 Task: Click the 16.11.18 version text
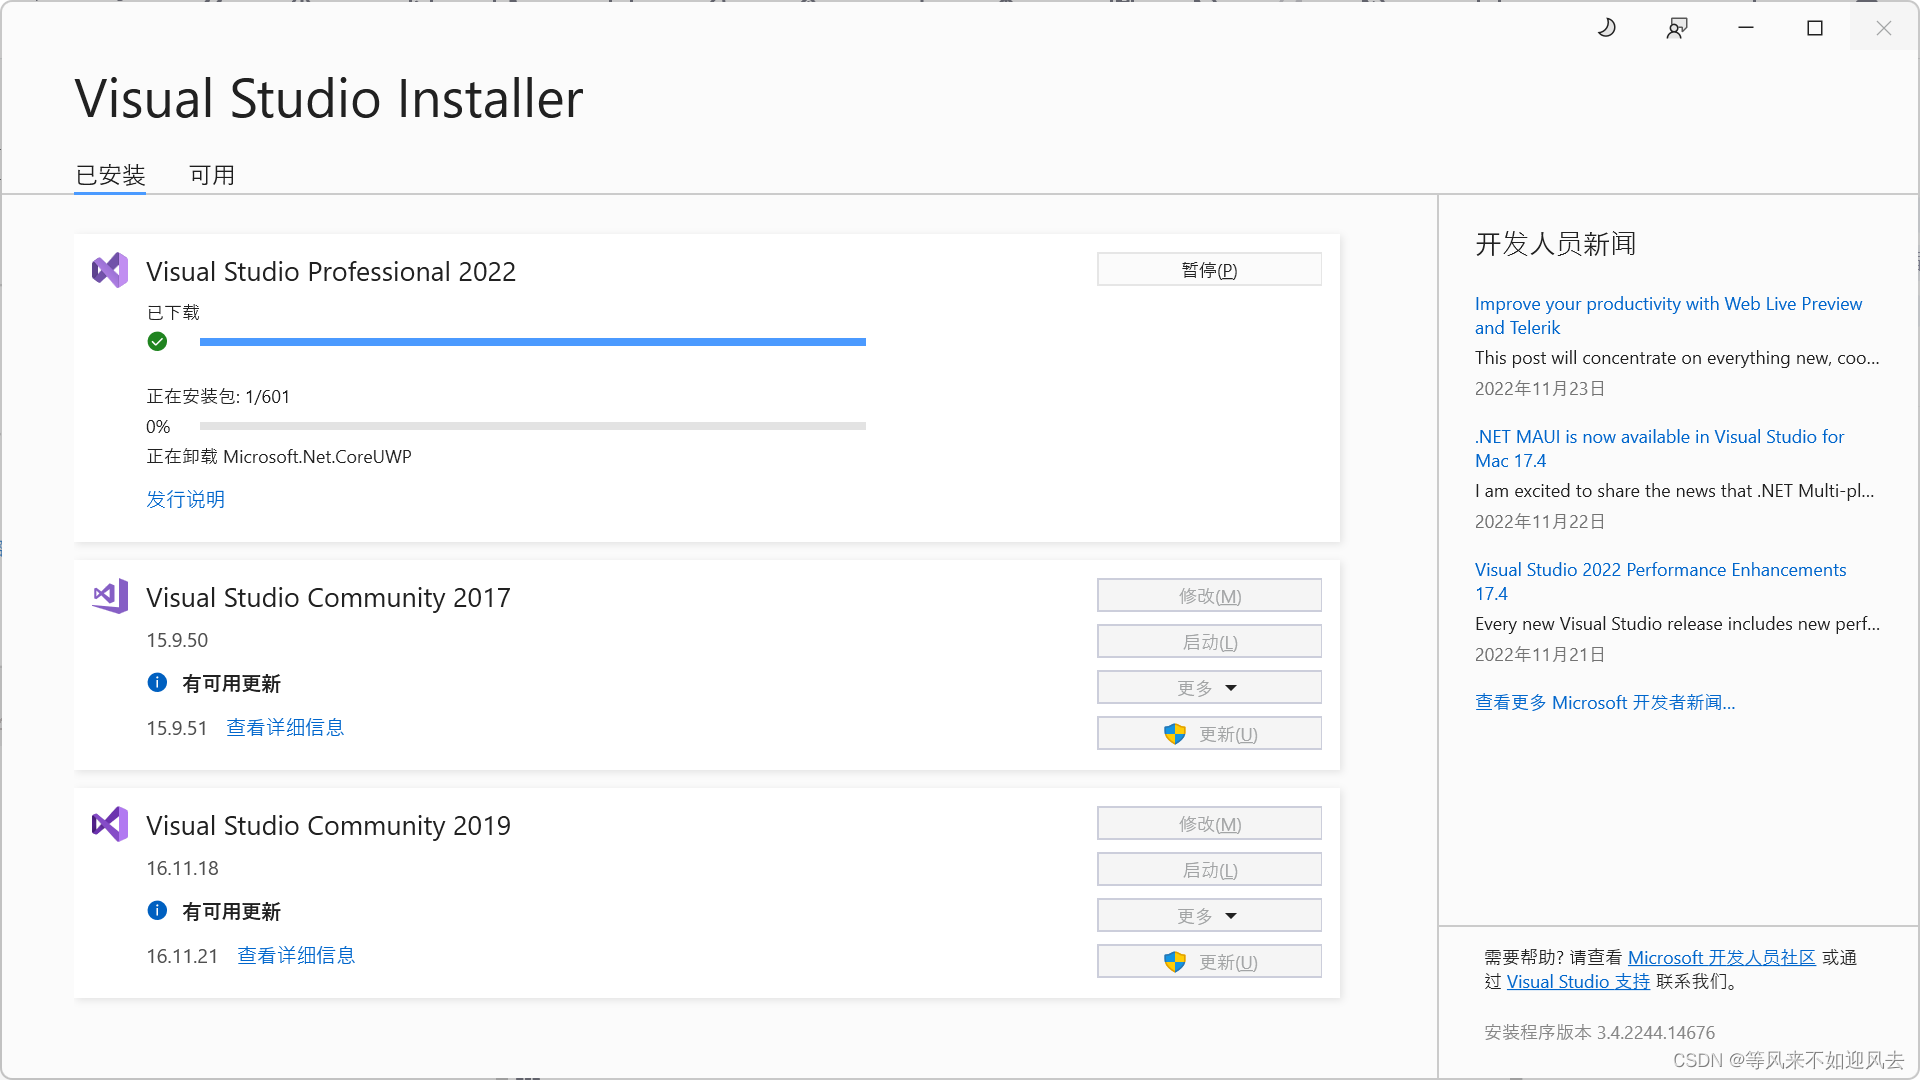click(182, 868)
